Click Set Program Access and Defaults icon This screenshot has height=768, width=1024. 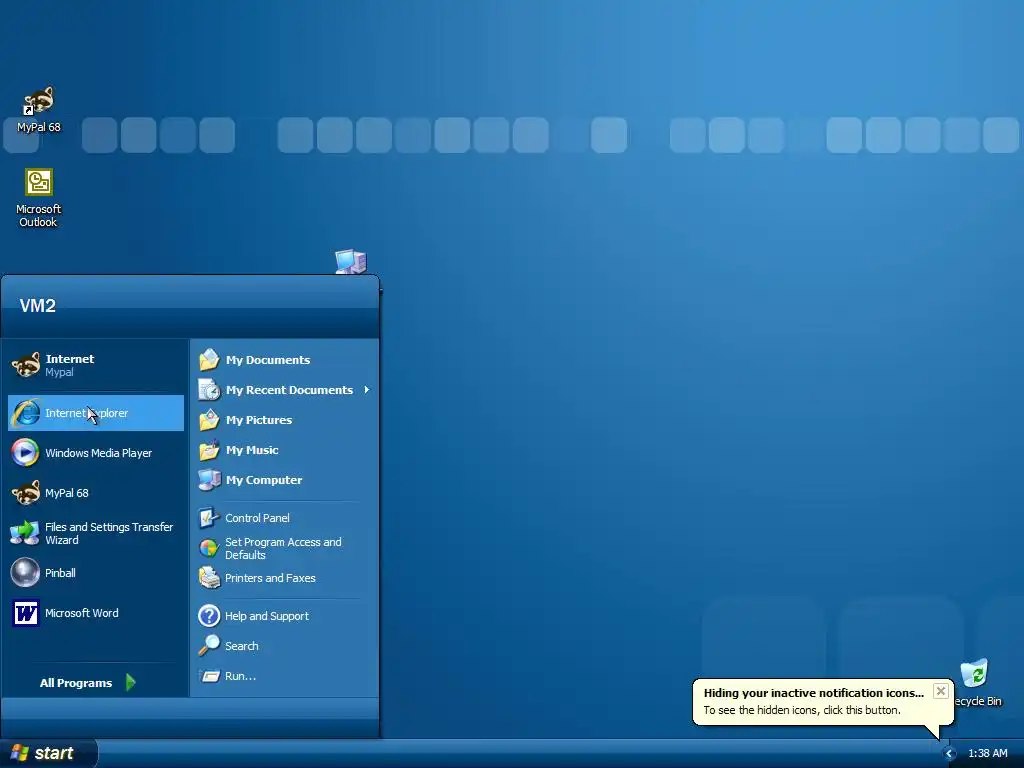[209, 548]
